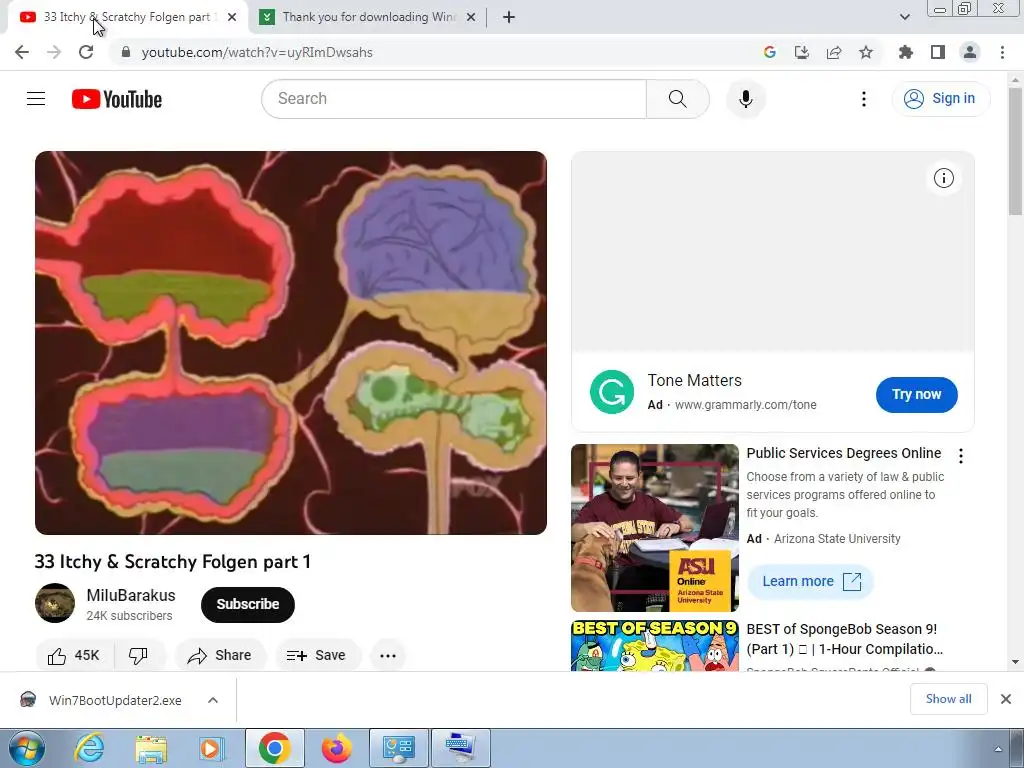
Task: Click the YouTube logo
Action: pos(117,99)
